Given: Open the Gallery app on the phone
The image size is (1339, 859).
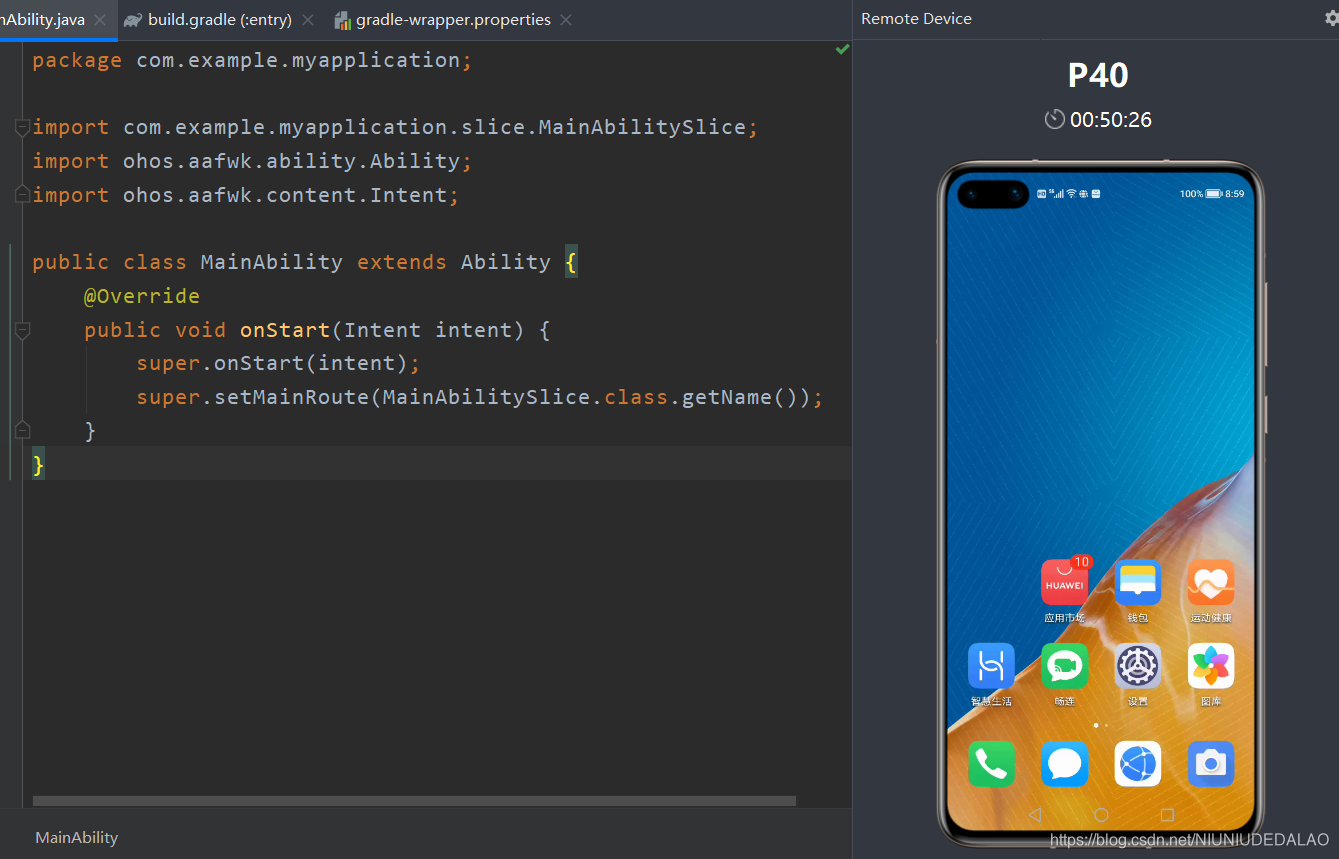Looking at the screenshot, I should [x=1211, y=666].
